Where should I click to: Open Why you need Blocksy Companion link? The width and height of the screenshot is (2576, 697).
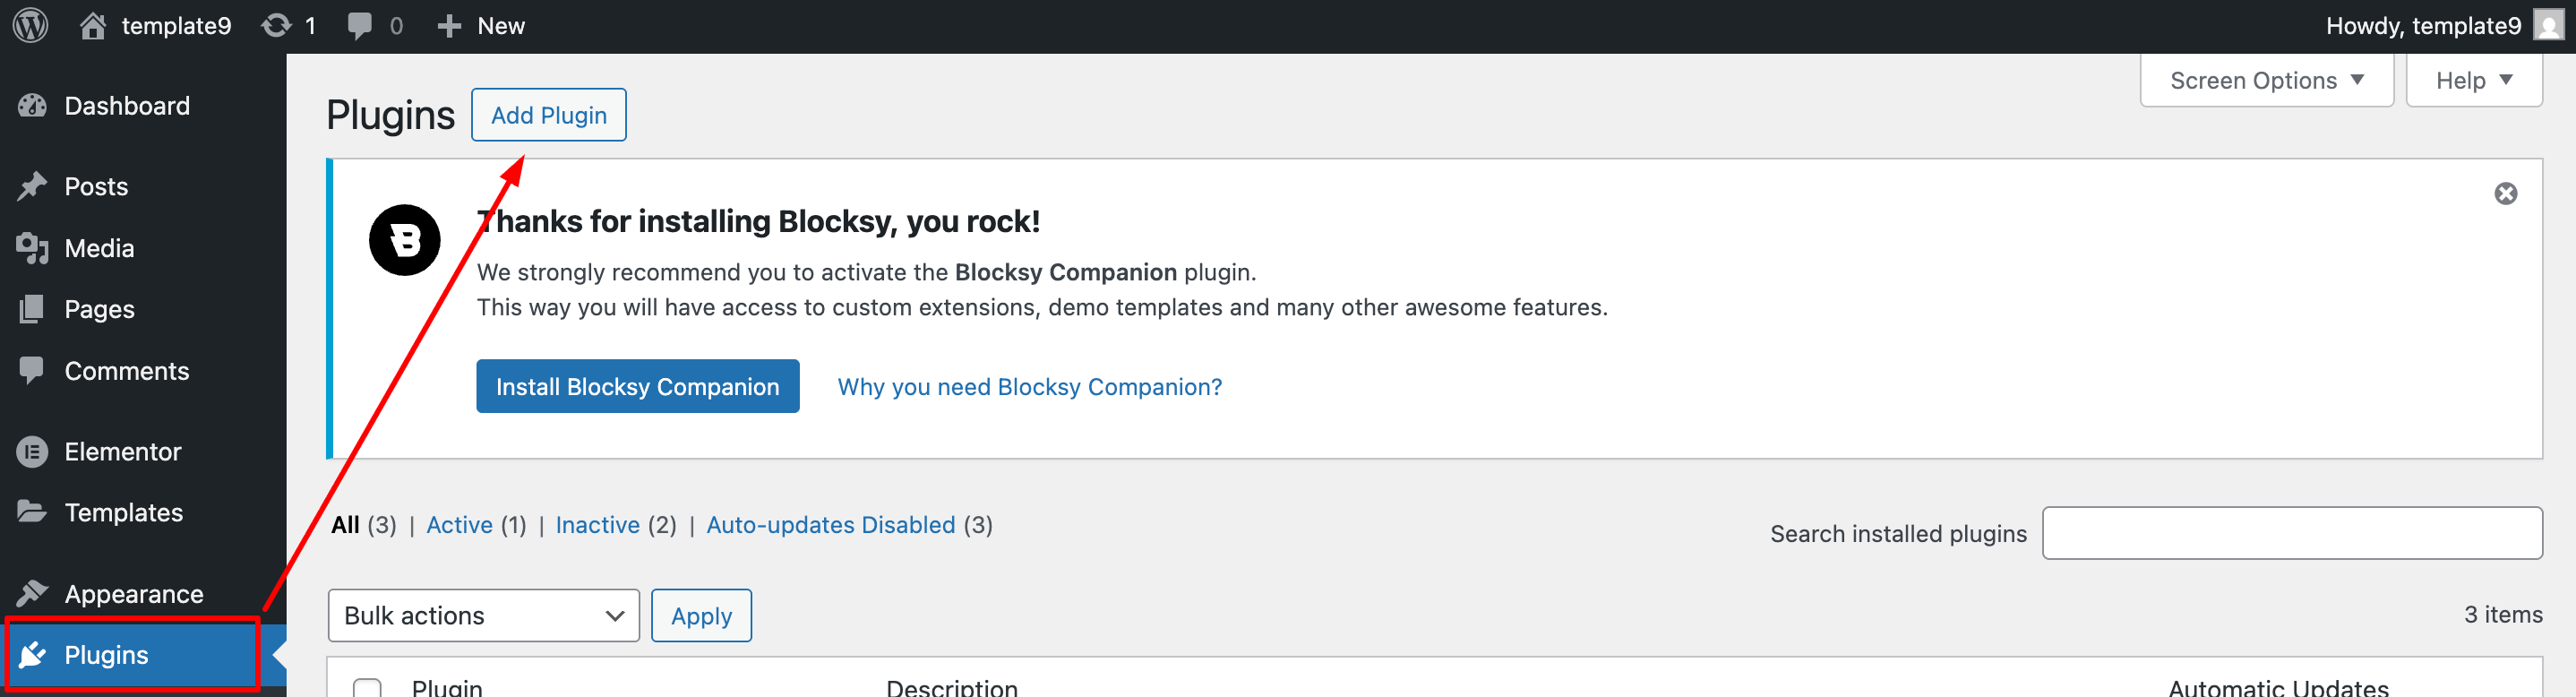tap(1029, 387)
